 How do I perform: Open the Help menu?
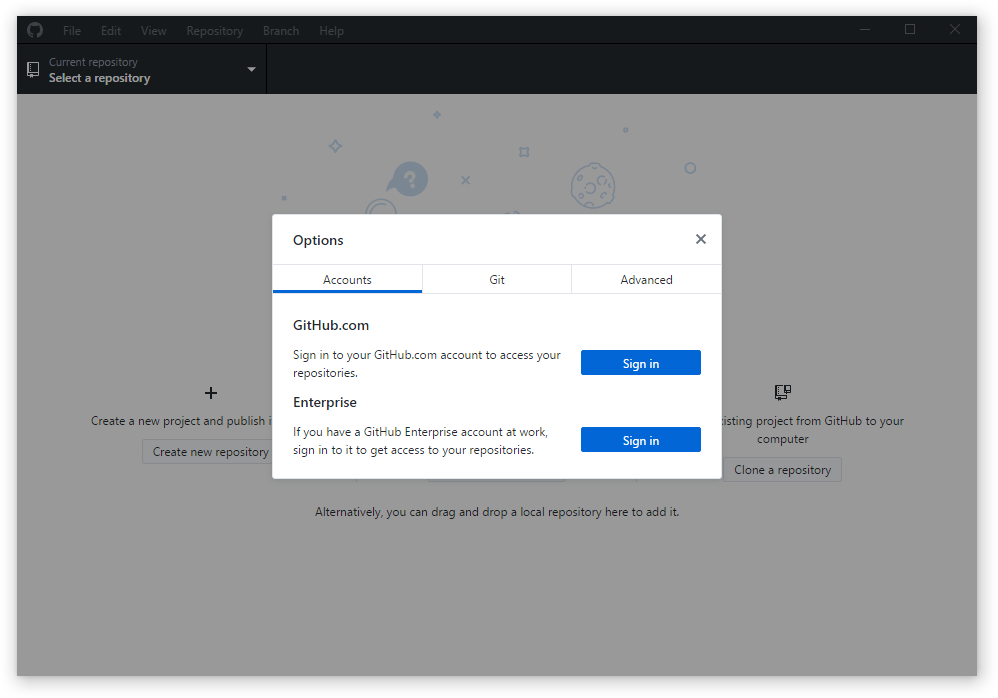pos(331,31)
